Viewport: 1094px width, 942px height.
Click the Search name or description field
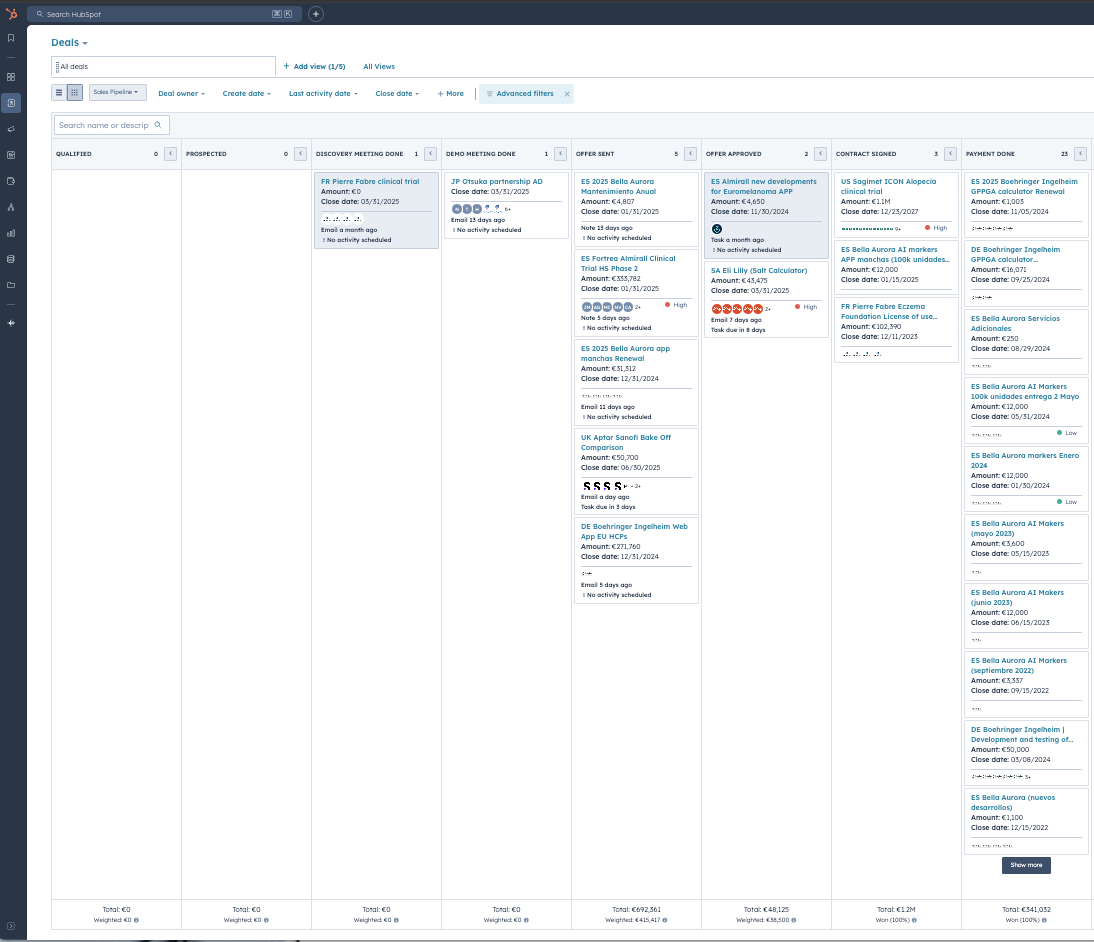click(x=111, y=125)
